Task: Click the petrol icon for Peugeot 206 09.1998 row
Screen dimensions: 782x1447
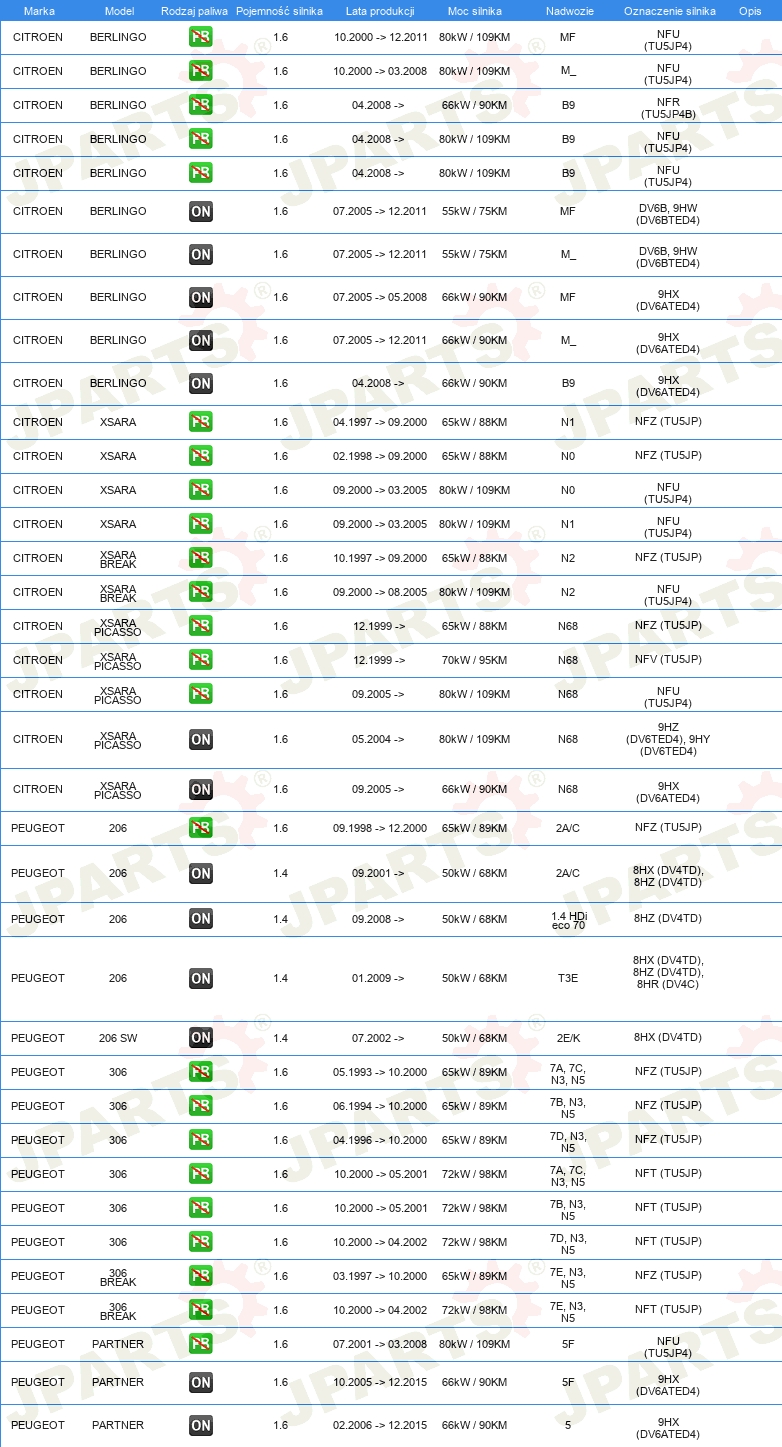Action: pos(201,828)
